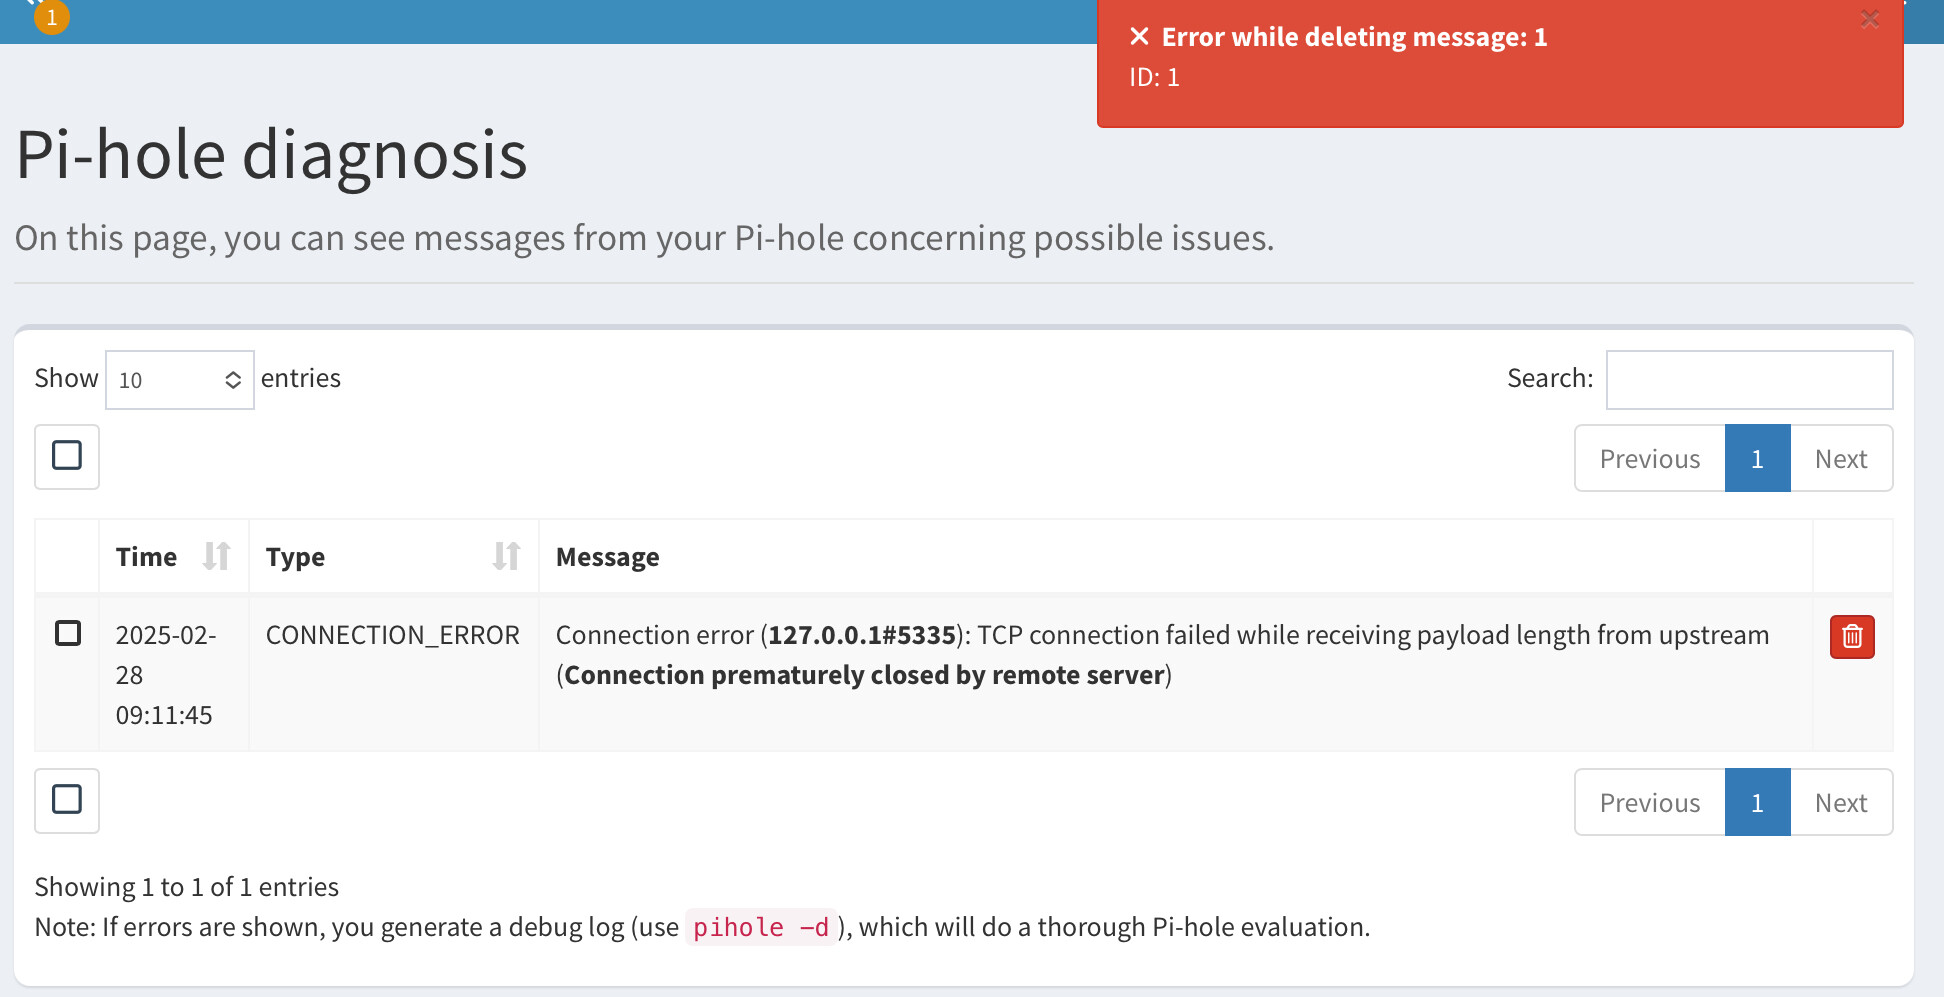
Task: Click the orange notification badge showing 1
Action: point(51,17)
